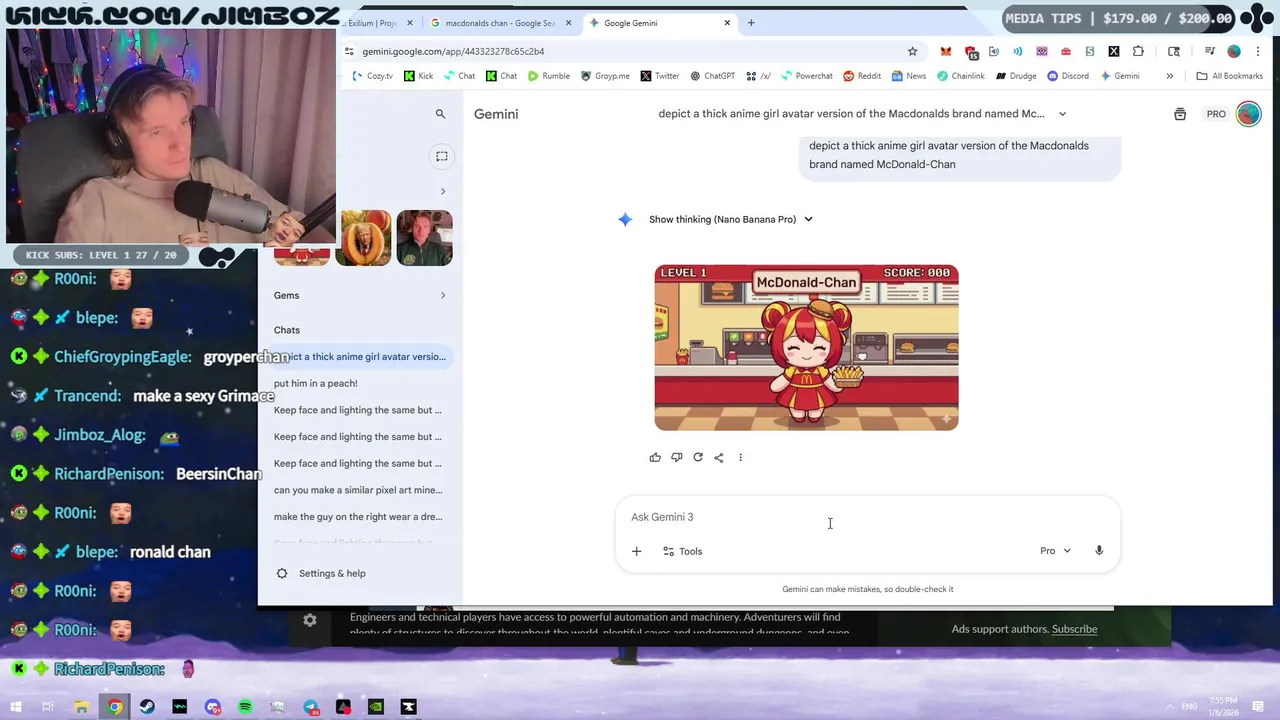The image size is (1280, 720).
Task: Click the address bar URL
Action: pos(454,51)
